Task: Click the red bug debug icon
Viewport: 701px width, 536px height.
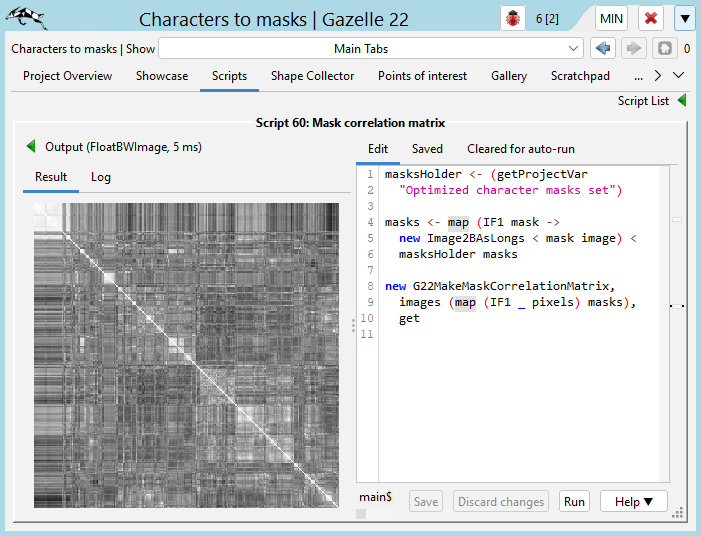Action: point(513,19)
